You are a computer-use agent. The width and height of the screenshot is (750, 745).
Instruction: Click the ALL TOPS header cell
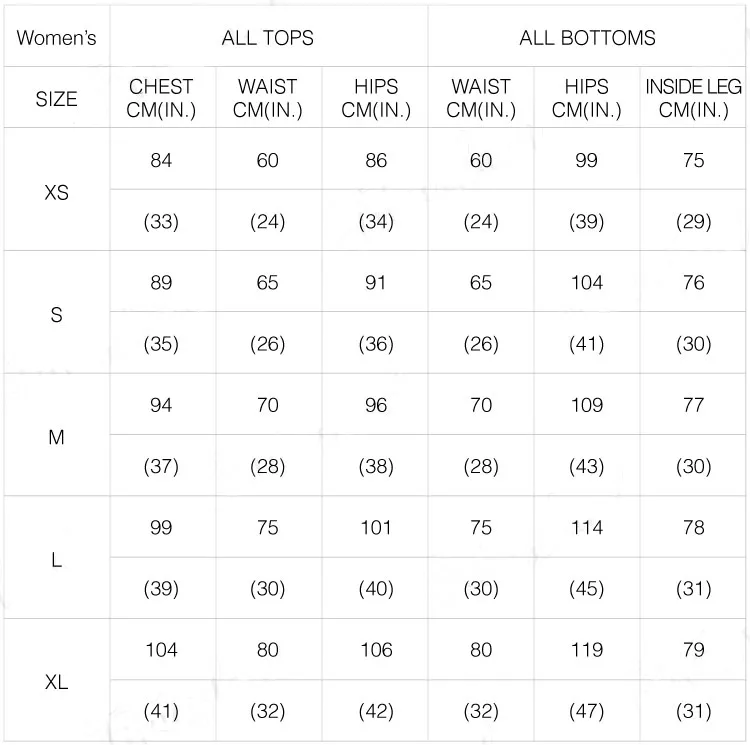(x=268, y=38)
